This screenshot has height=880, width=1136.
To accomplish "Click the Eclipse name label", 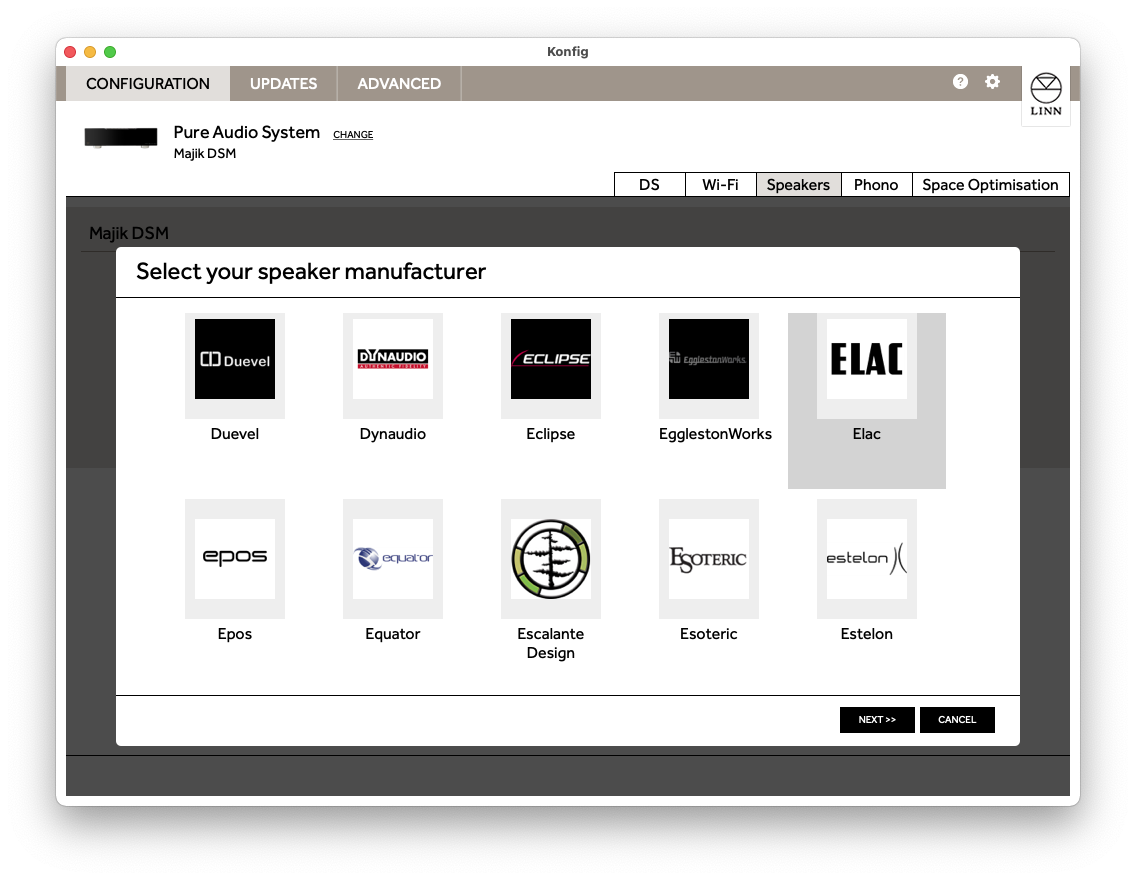I will [x=551, y=434].
